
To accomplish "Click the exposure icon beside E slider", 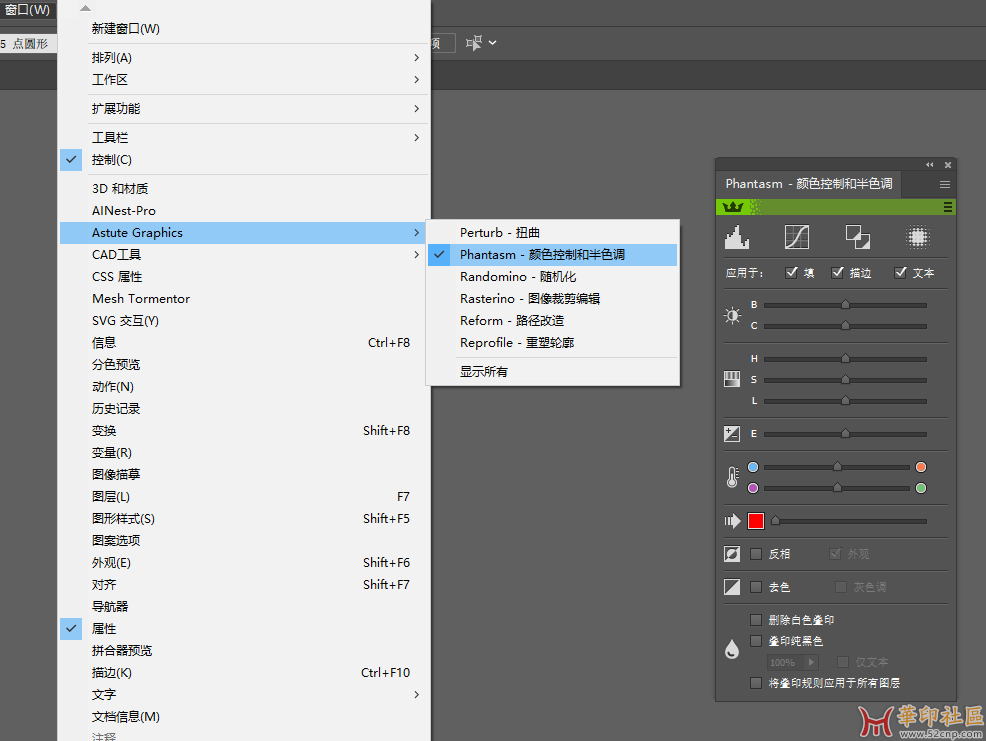I will click(x=732, y=433).
